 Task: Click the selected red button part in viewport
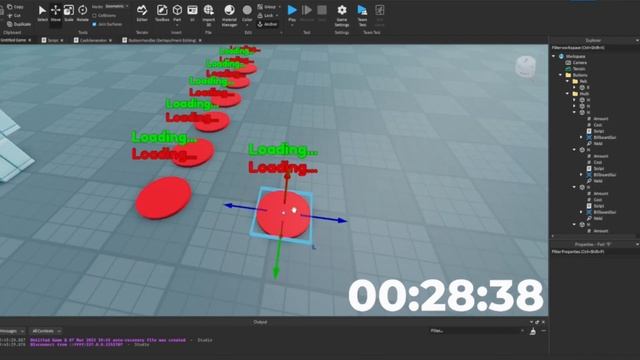(x=283, y=214)
